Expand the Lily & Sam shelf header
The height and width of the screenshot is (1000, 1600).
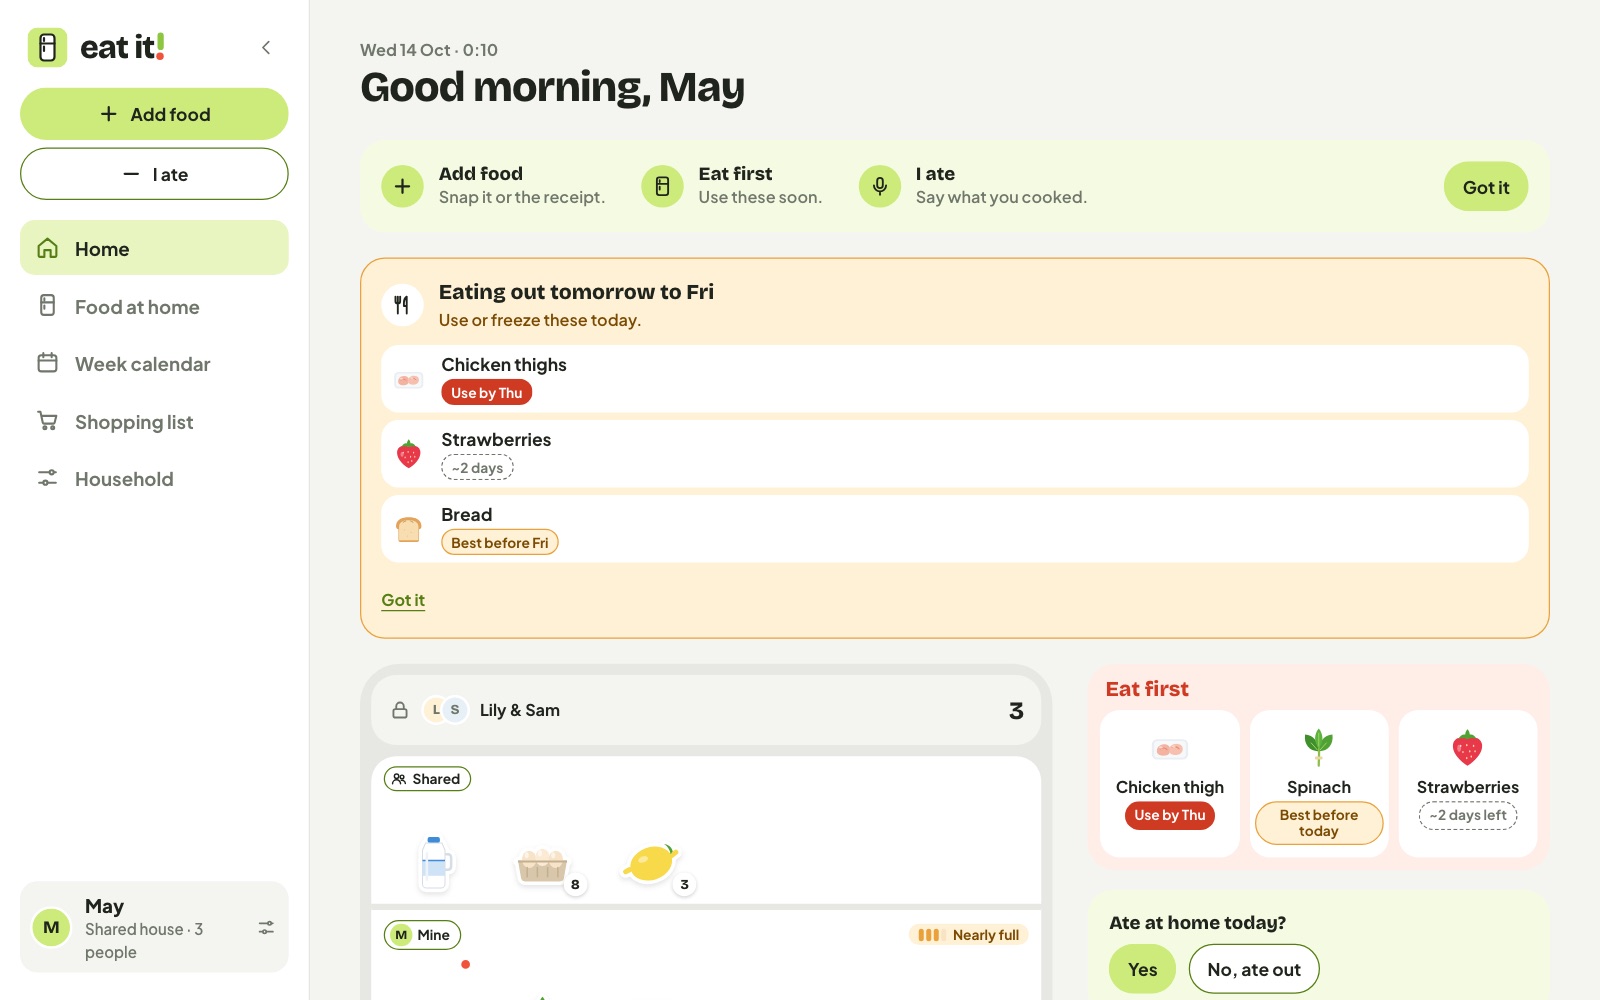[706, 710]
